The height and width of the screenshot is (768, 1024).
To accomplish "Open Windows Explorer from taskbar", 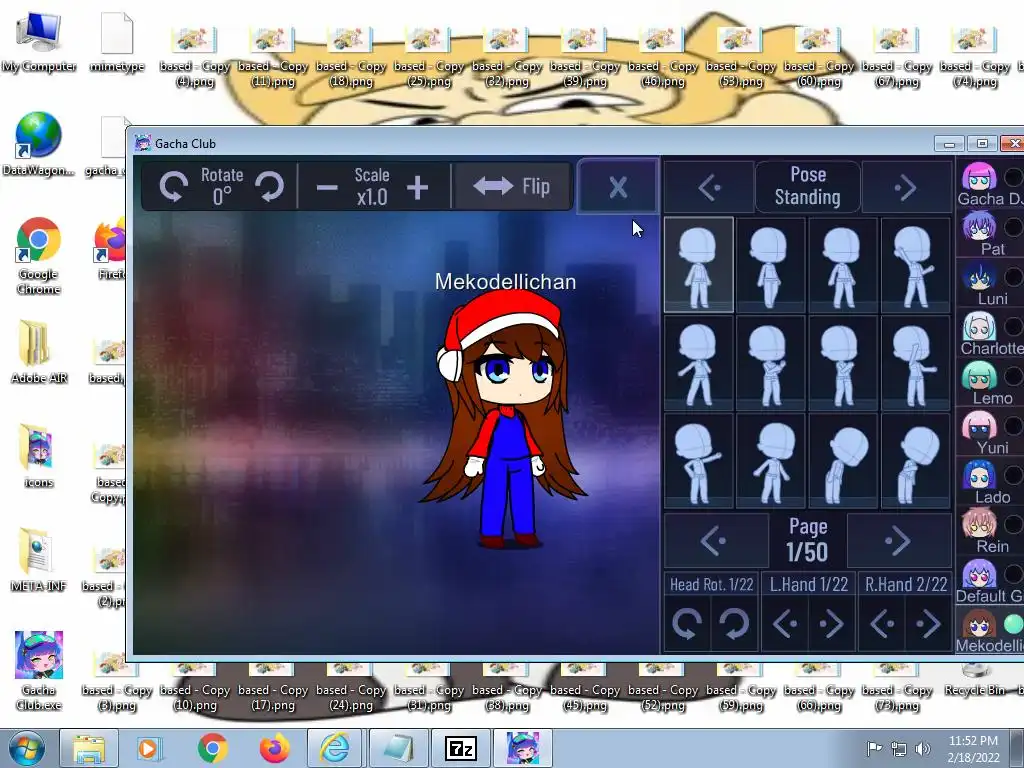I will (89, 748).
